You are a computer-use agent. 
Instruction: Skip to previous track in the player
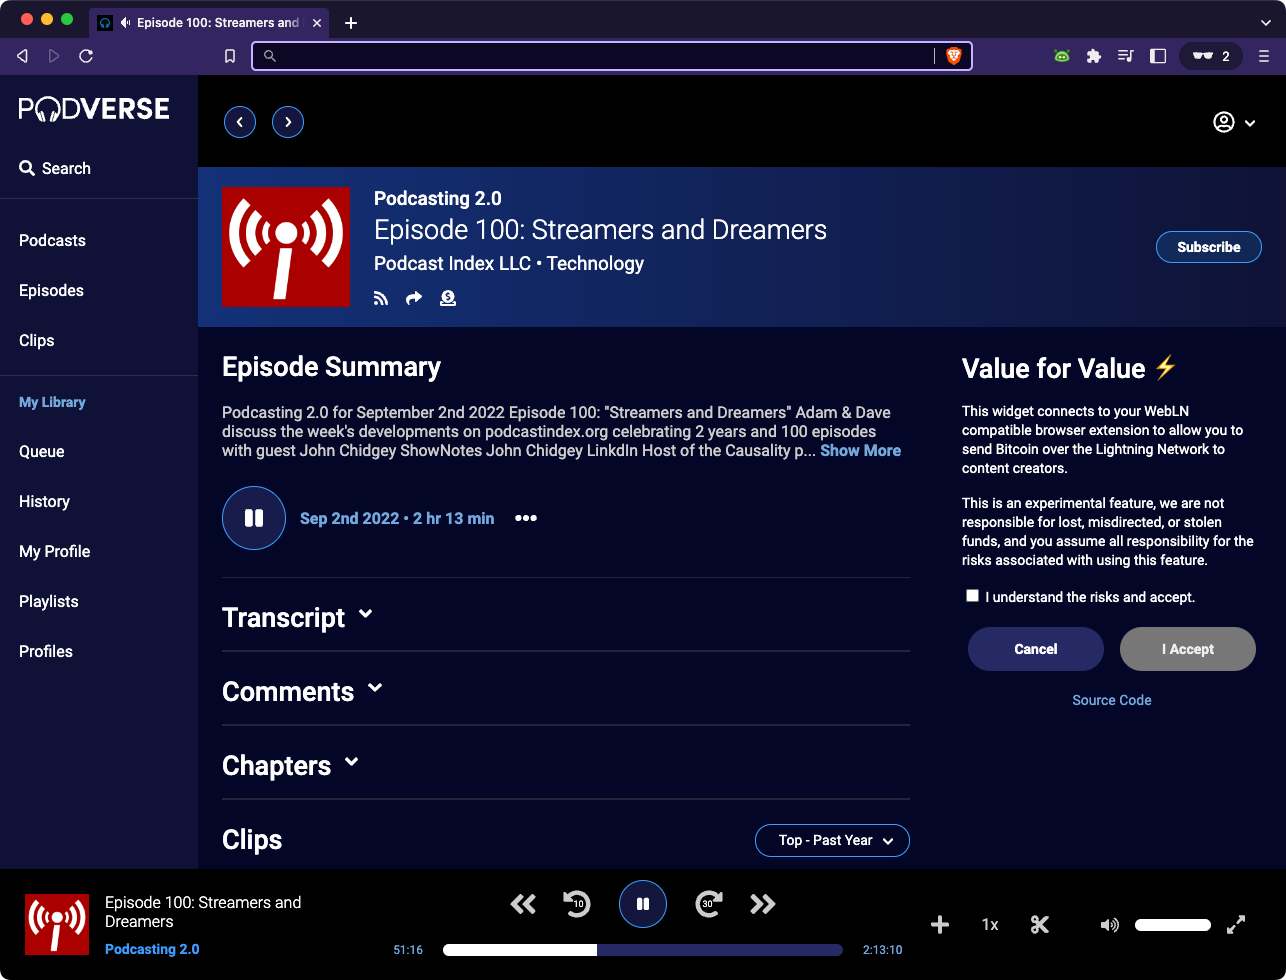pyautogui.click(x=523, y=904)
